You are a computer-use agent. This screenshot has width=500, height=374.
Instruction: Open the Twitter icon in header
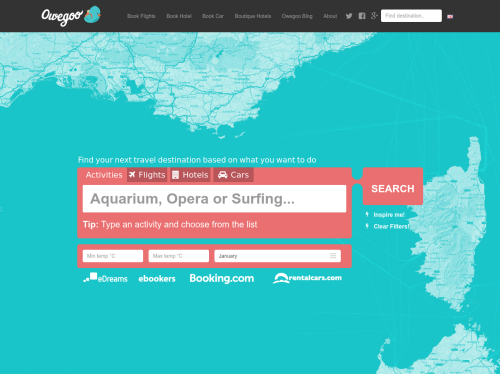[349, 16]
